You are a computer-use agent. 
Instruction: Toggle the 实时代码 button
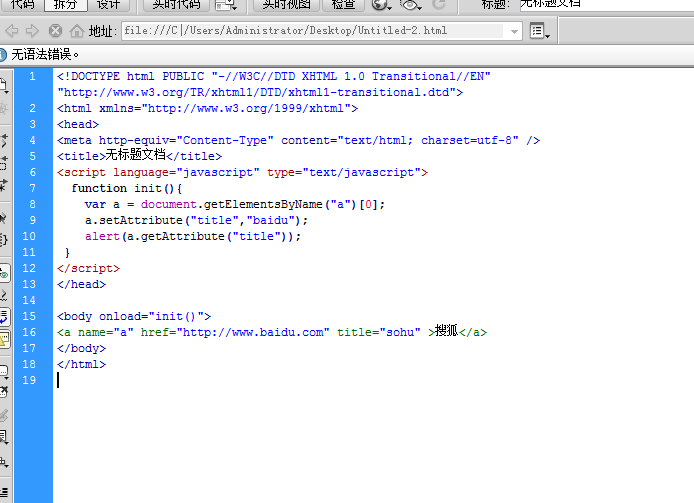click(176, 4)
